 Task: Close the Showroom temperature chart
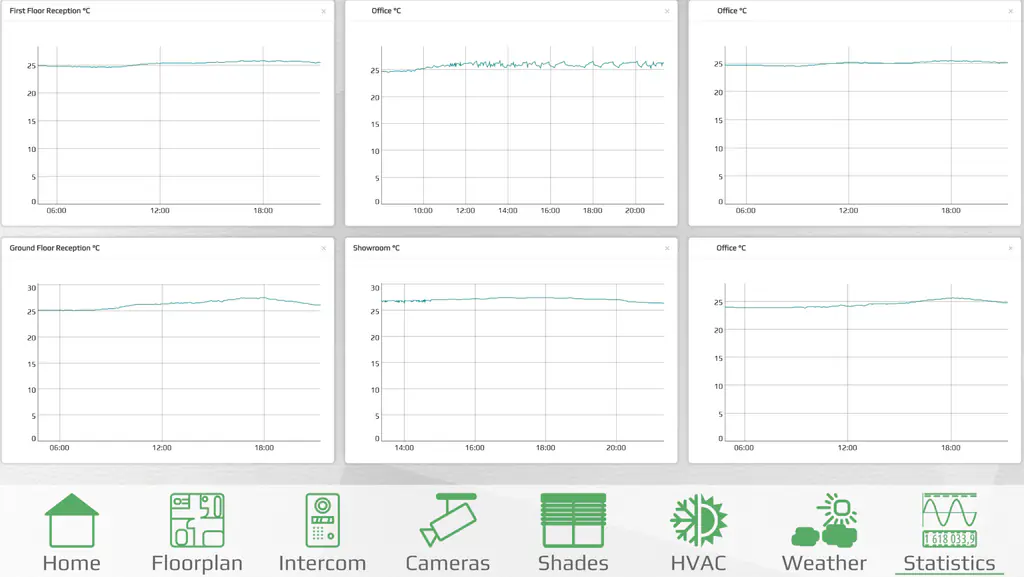coord(667,249)
